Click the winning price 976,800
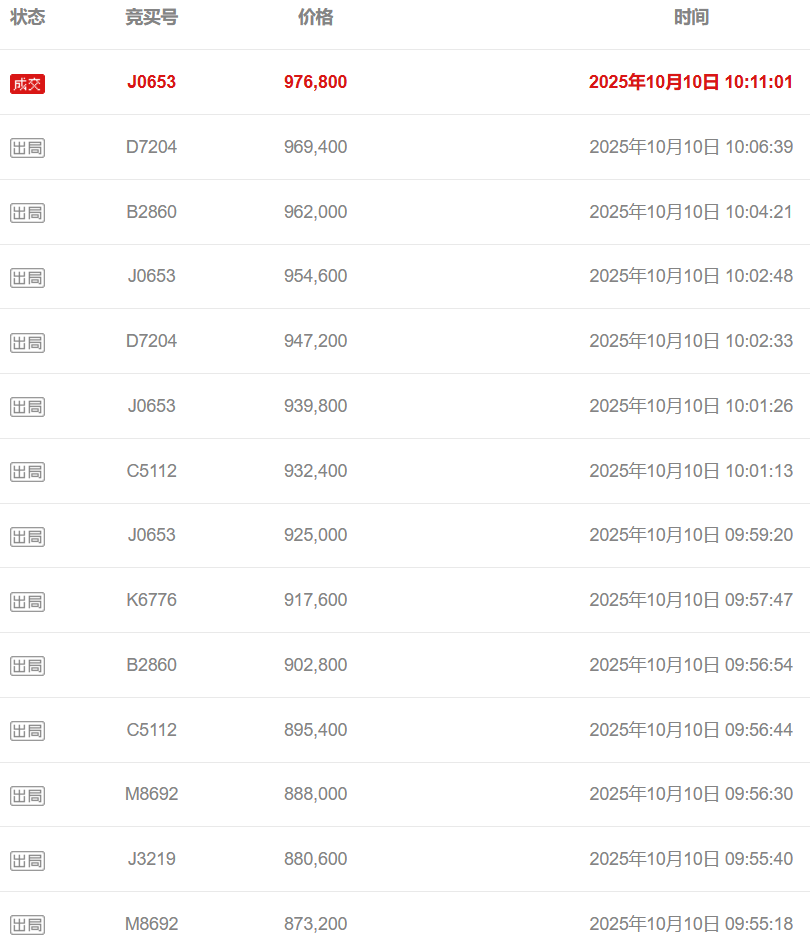810x948 pixels. pos(315,82)
